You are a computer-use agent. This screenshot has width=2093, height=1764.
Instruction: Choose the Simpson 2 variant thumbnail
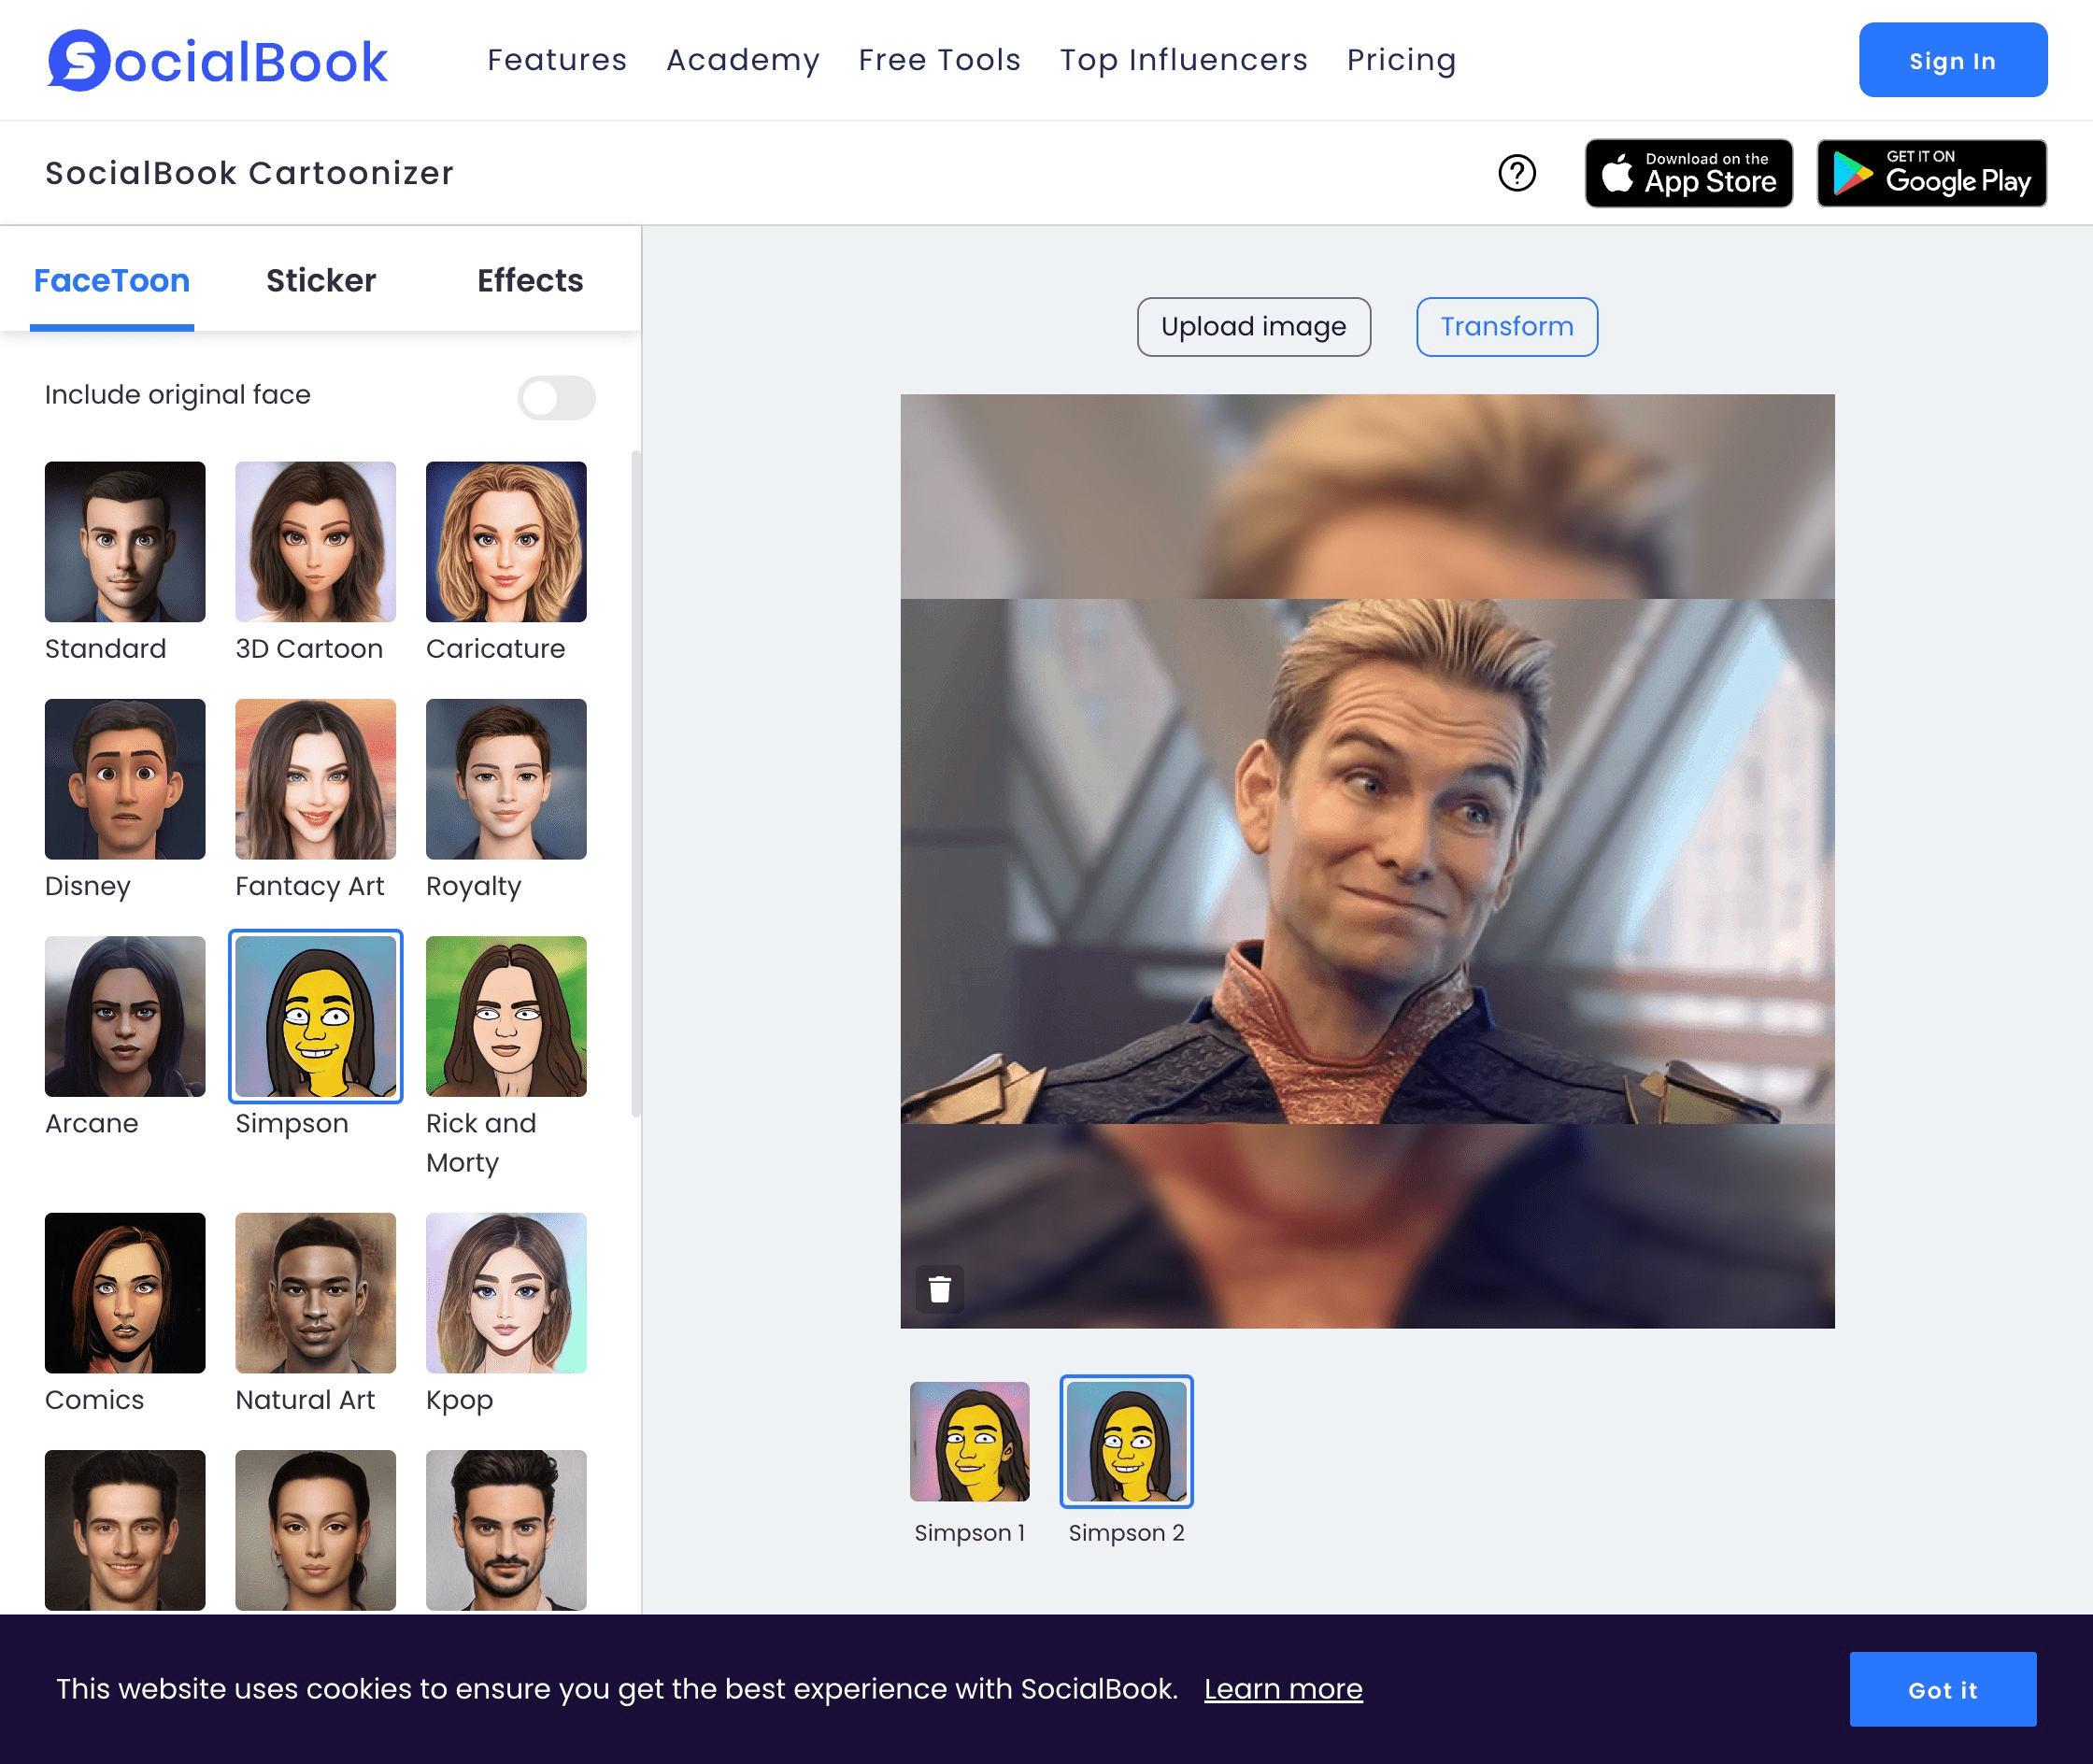pyautogui.click(x=1127, y=1441)
